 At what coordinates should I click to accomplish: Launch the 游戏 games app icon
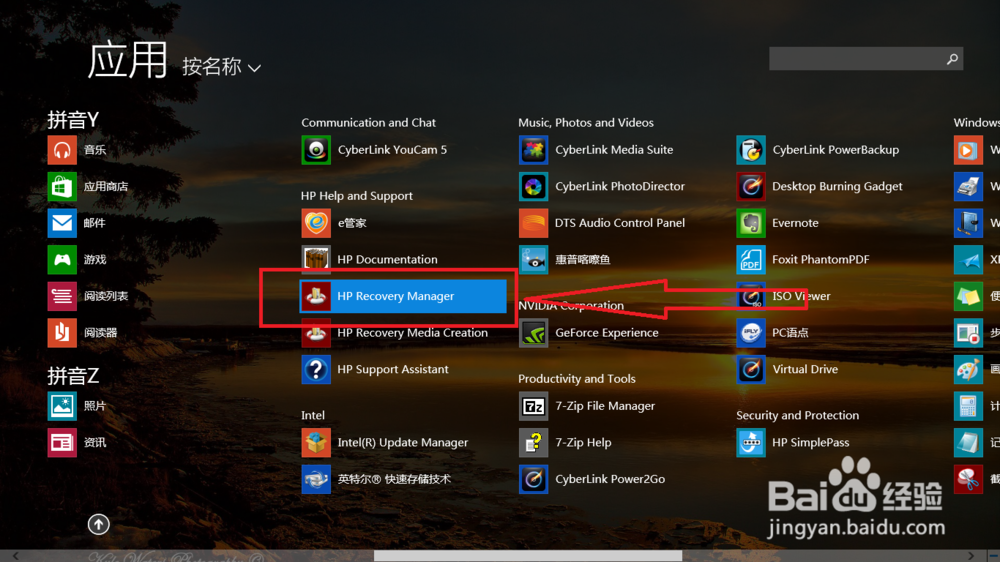click(x=62, y=260)
